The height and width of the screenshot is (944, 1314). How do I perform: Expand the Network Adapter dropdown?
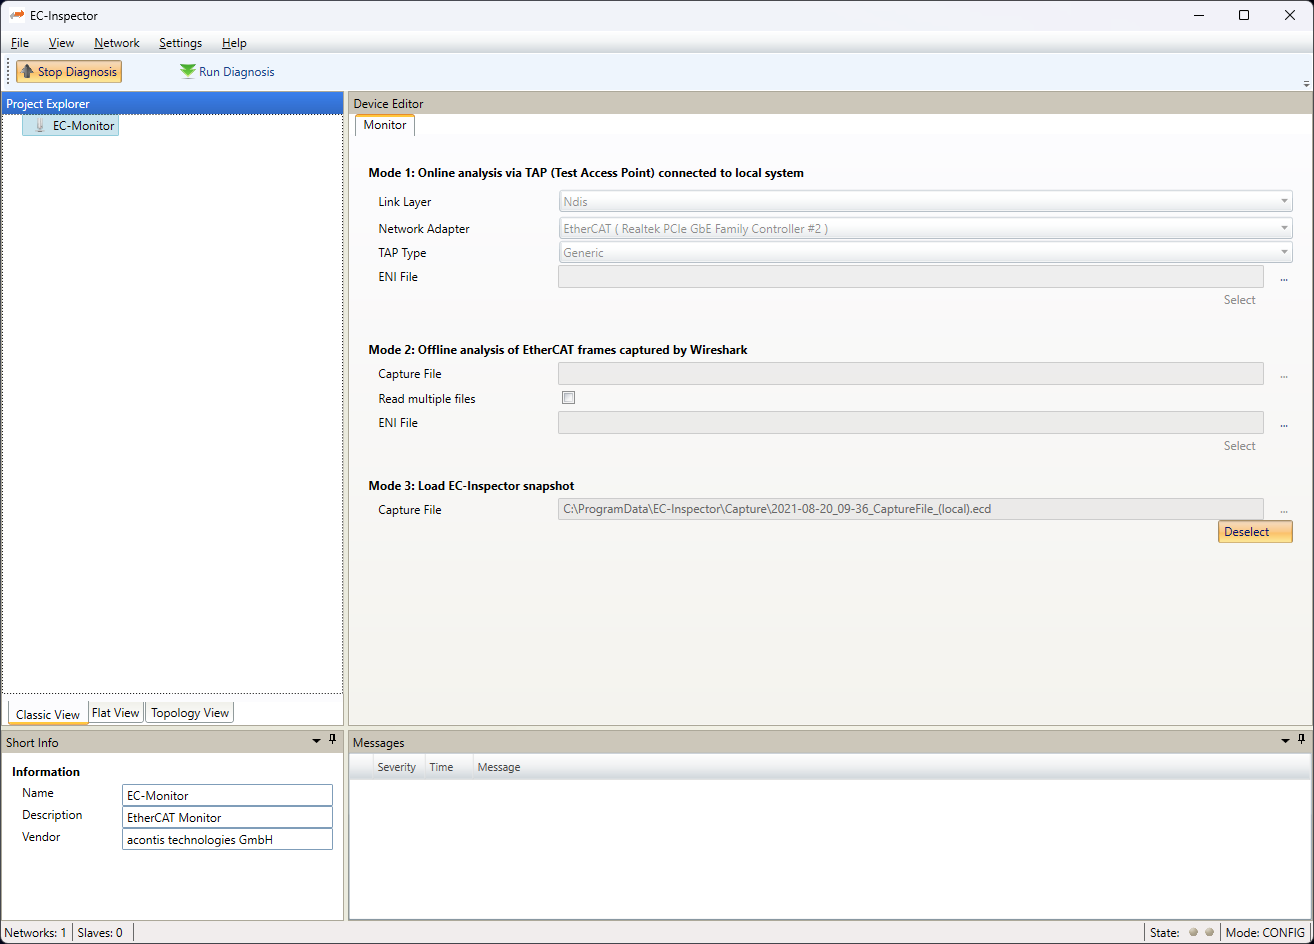click(1284, 229)
